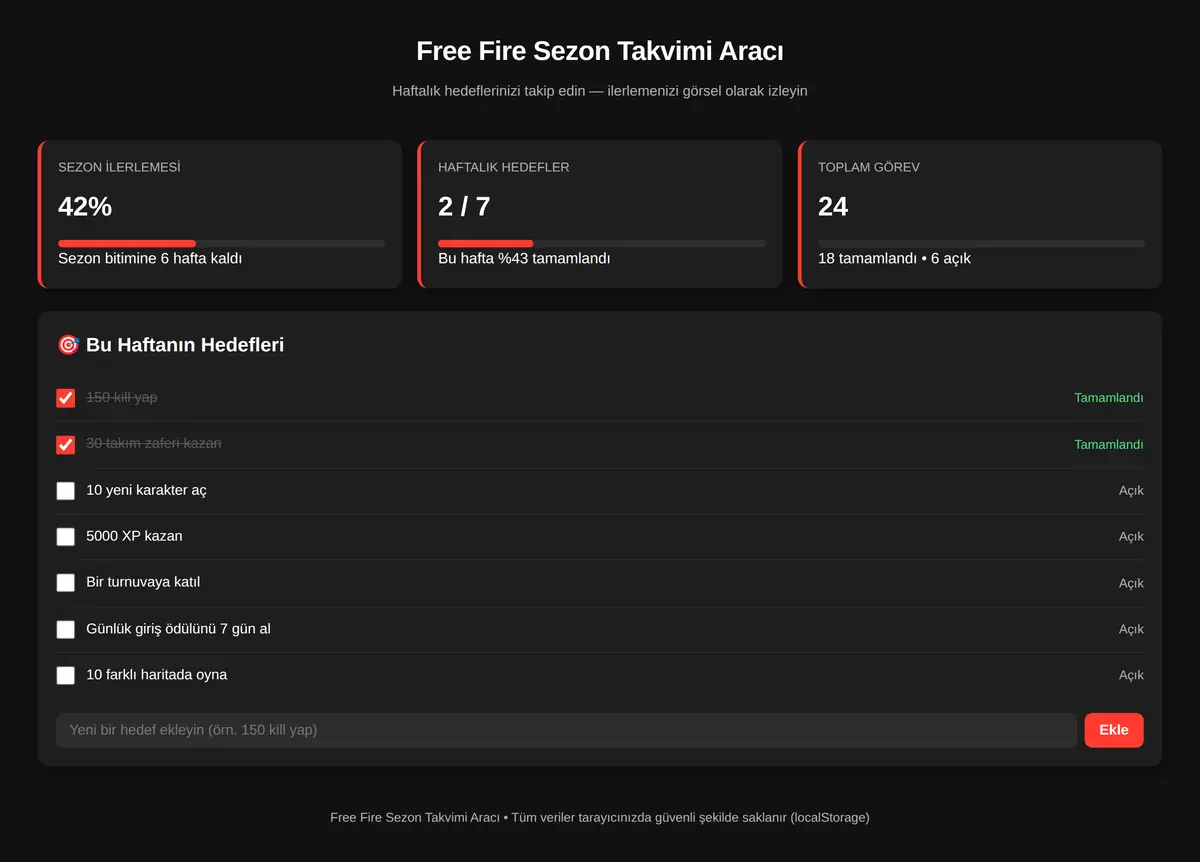Focus the 'Yeni bir hedef ekleyin' input field
1200x862 pixels.
click(566, 730)
